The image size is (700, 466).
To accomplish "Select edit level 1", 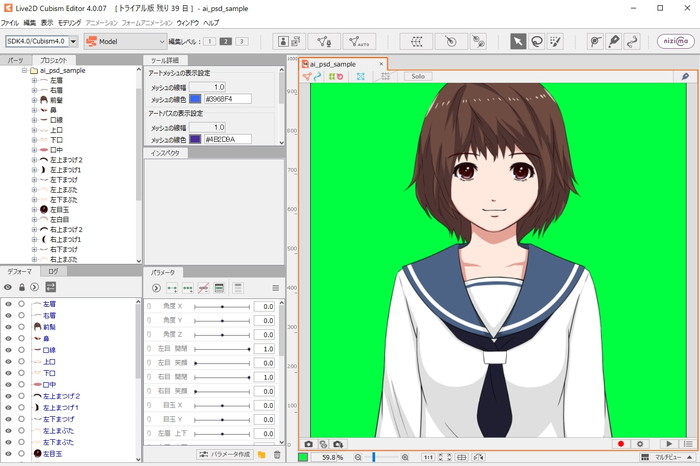I will [x=209, y=42].
